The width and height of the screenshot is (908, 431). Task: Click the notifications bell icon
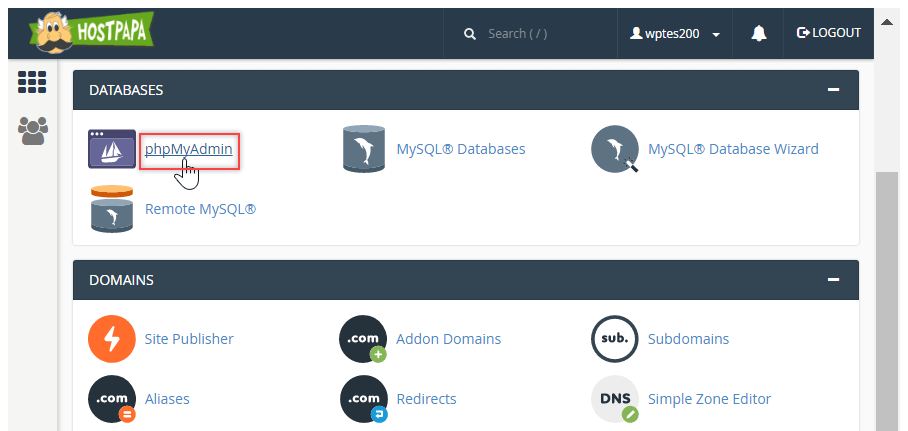759,34
